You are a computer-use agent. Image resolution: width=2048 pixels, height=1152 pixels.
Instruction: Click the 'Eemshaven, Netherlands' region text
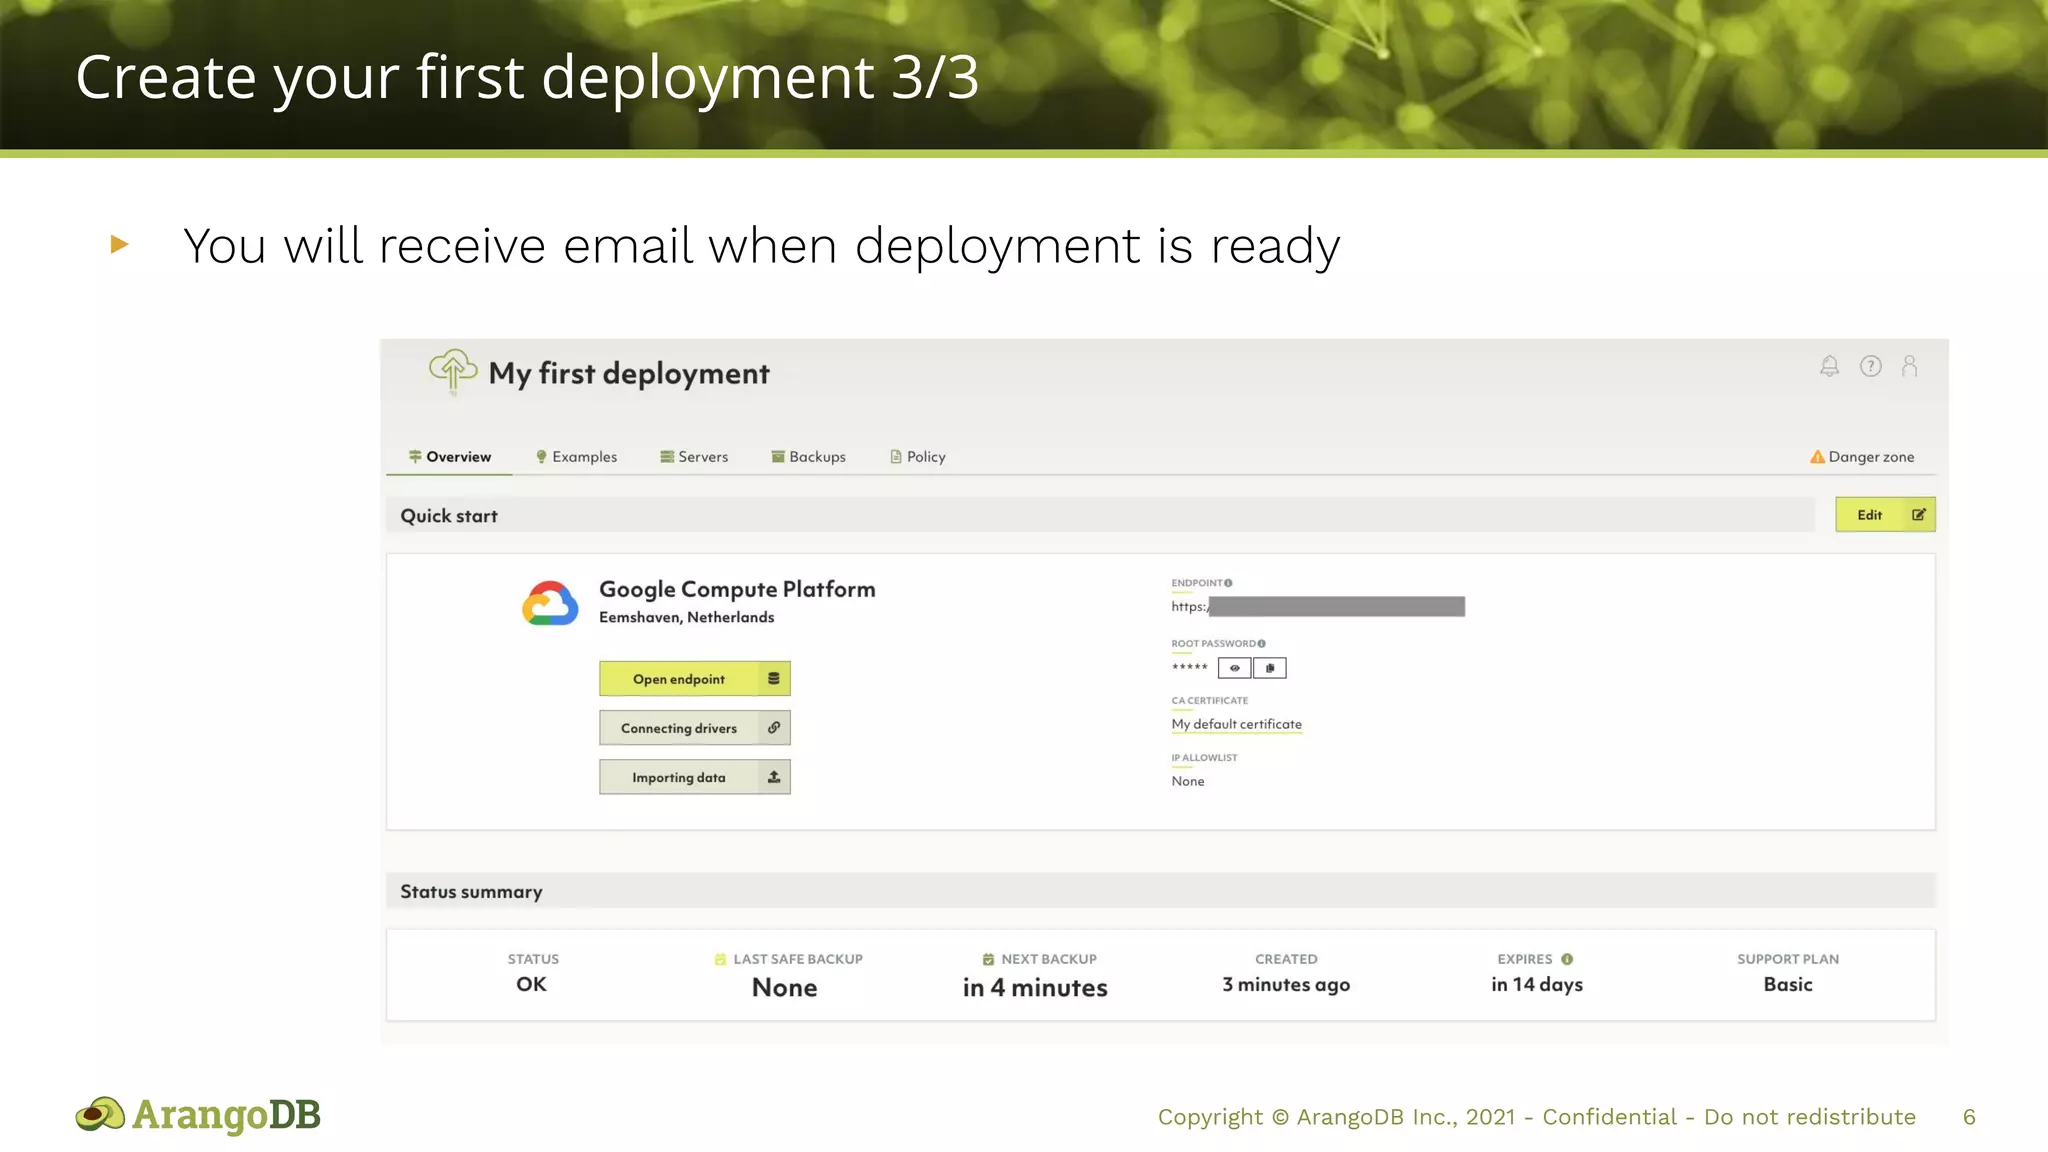[686, 617]
